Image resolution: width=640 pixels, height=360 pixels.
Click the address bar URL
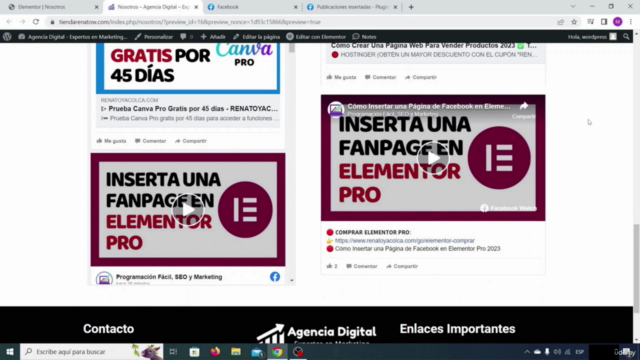(190, 22)
